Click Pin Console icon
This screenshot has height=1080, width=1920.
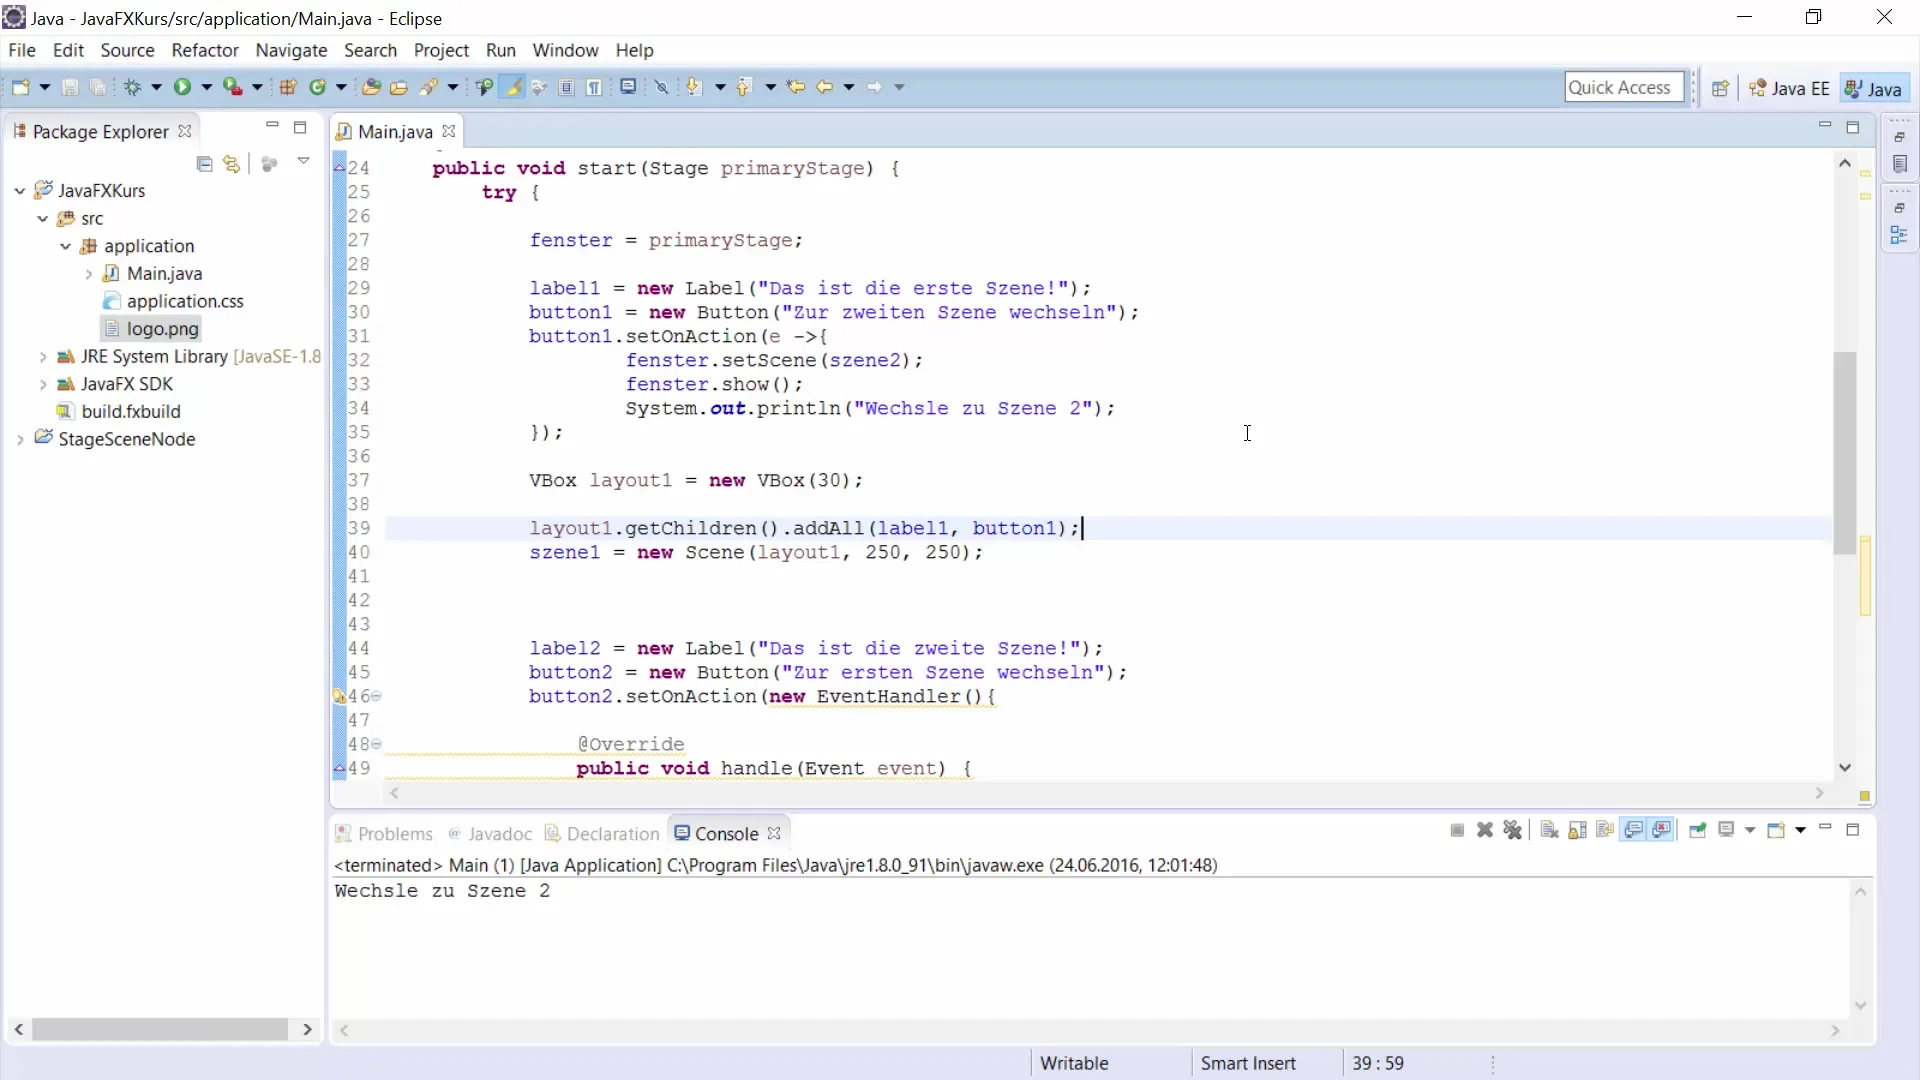(x=1697, y=830)
